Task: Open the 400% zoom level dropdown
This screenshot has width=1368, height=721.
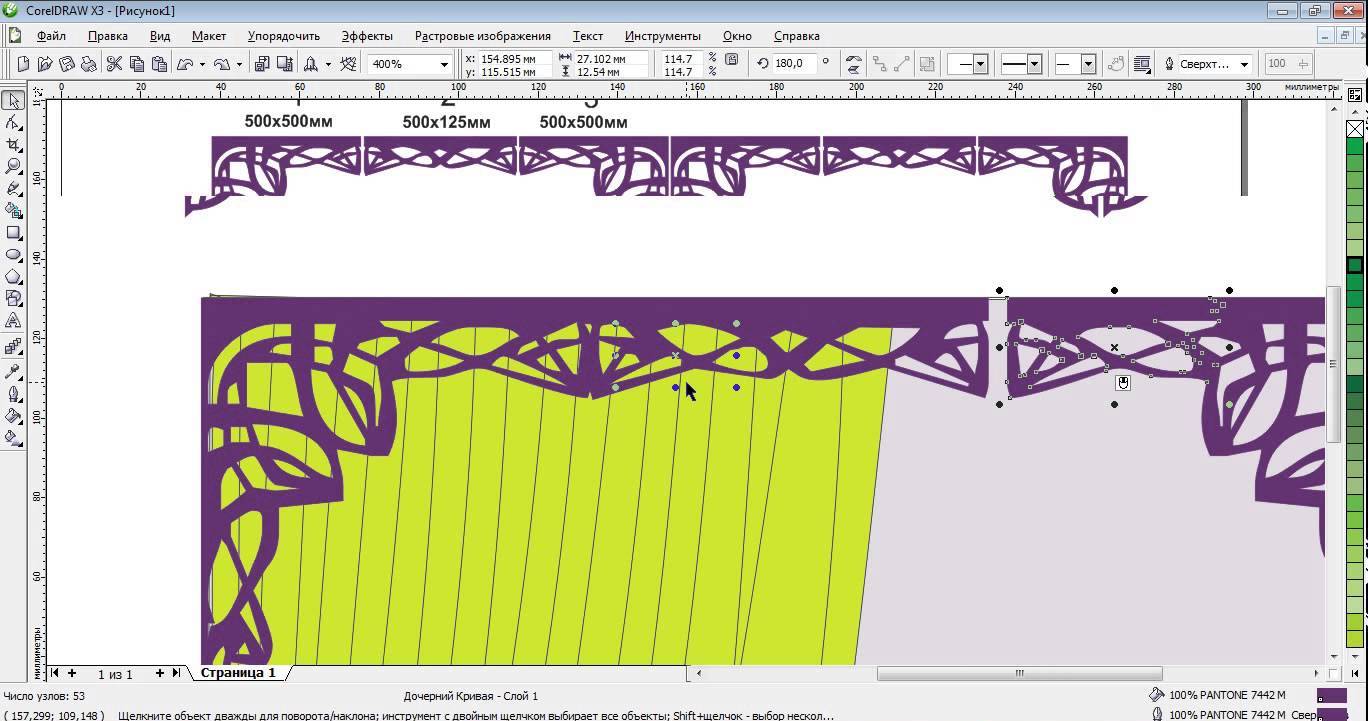Action: (443, 64)
